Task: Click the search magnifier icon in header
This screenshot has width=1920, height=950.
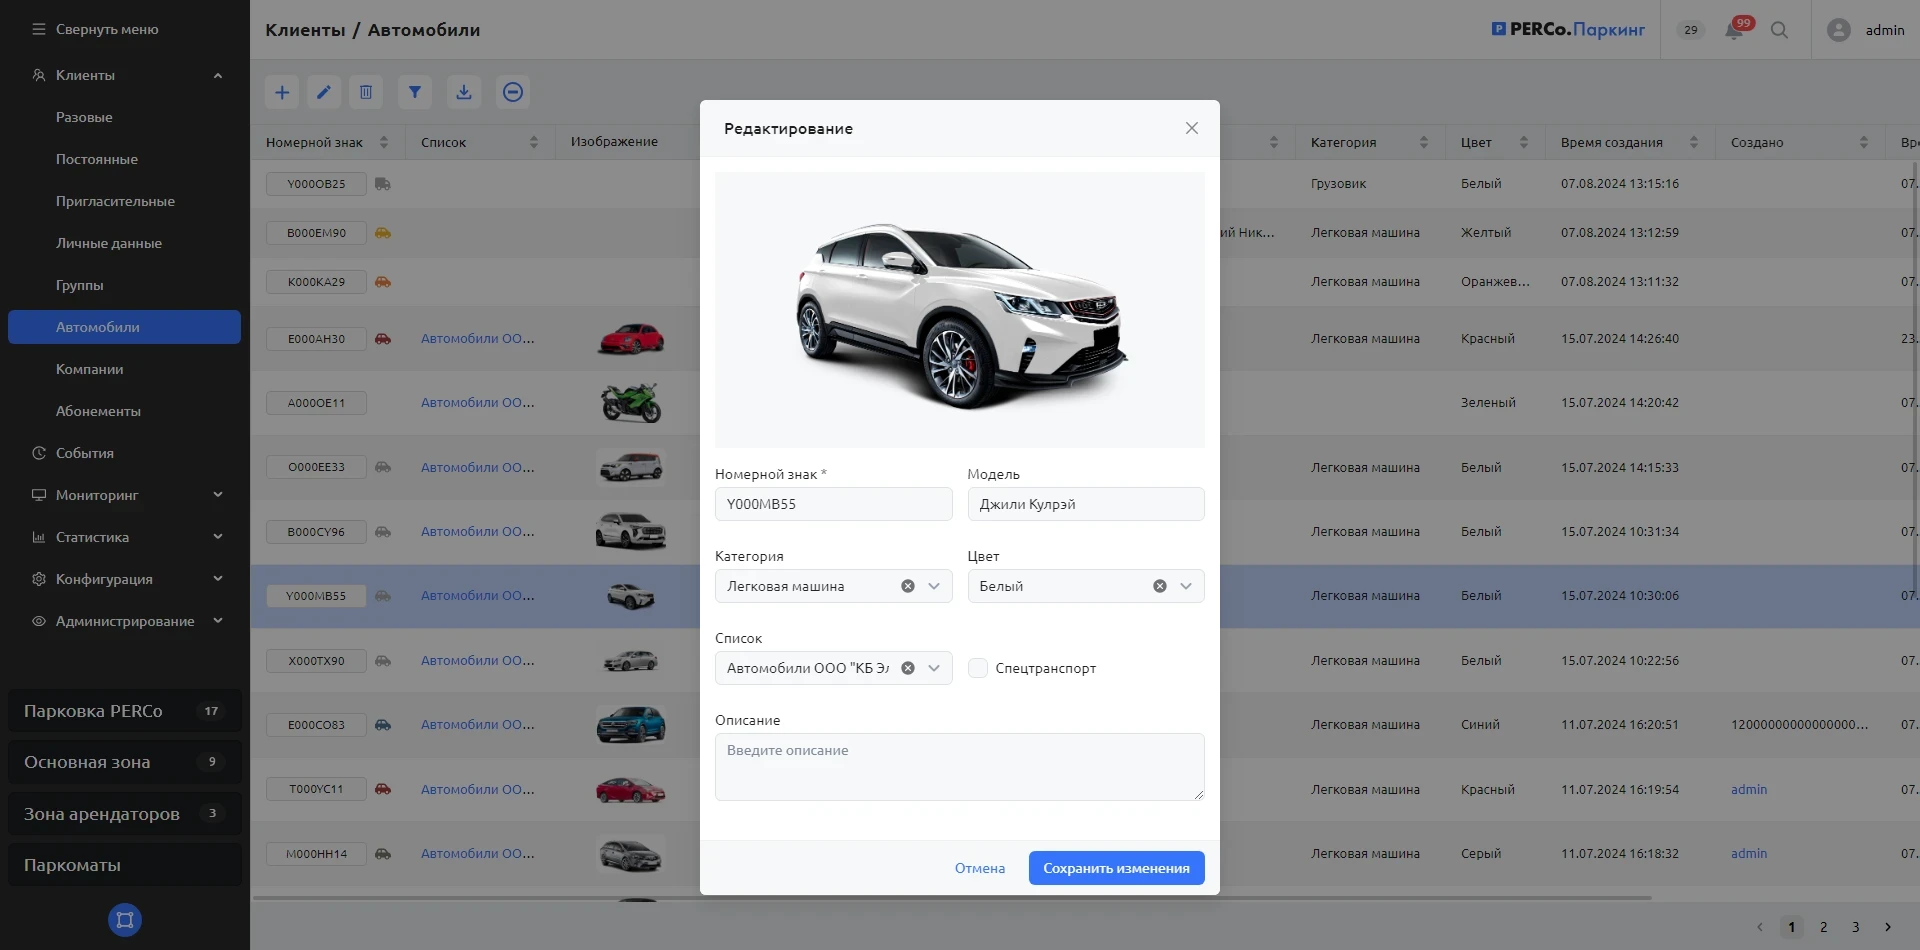Action: click(1779, 30)
